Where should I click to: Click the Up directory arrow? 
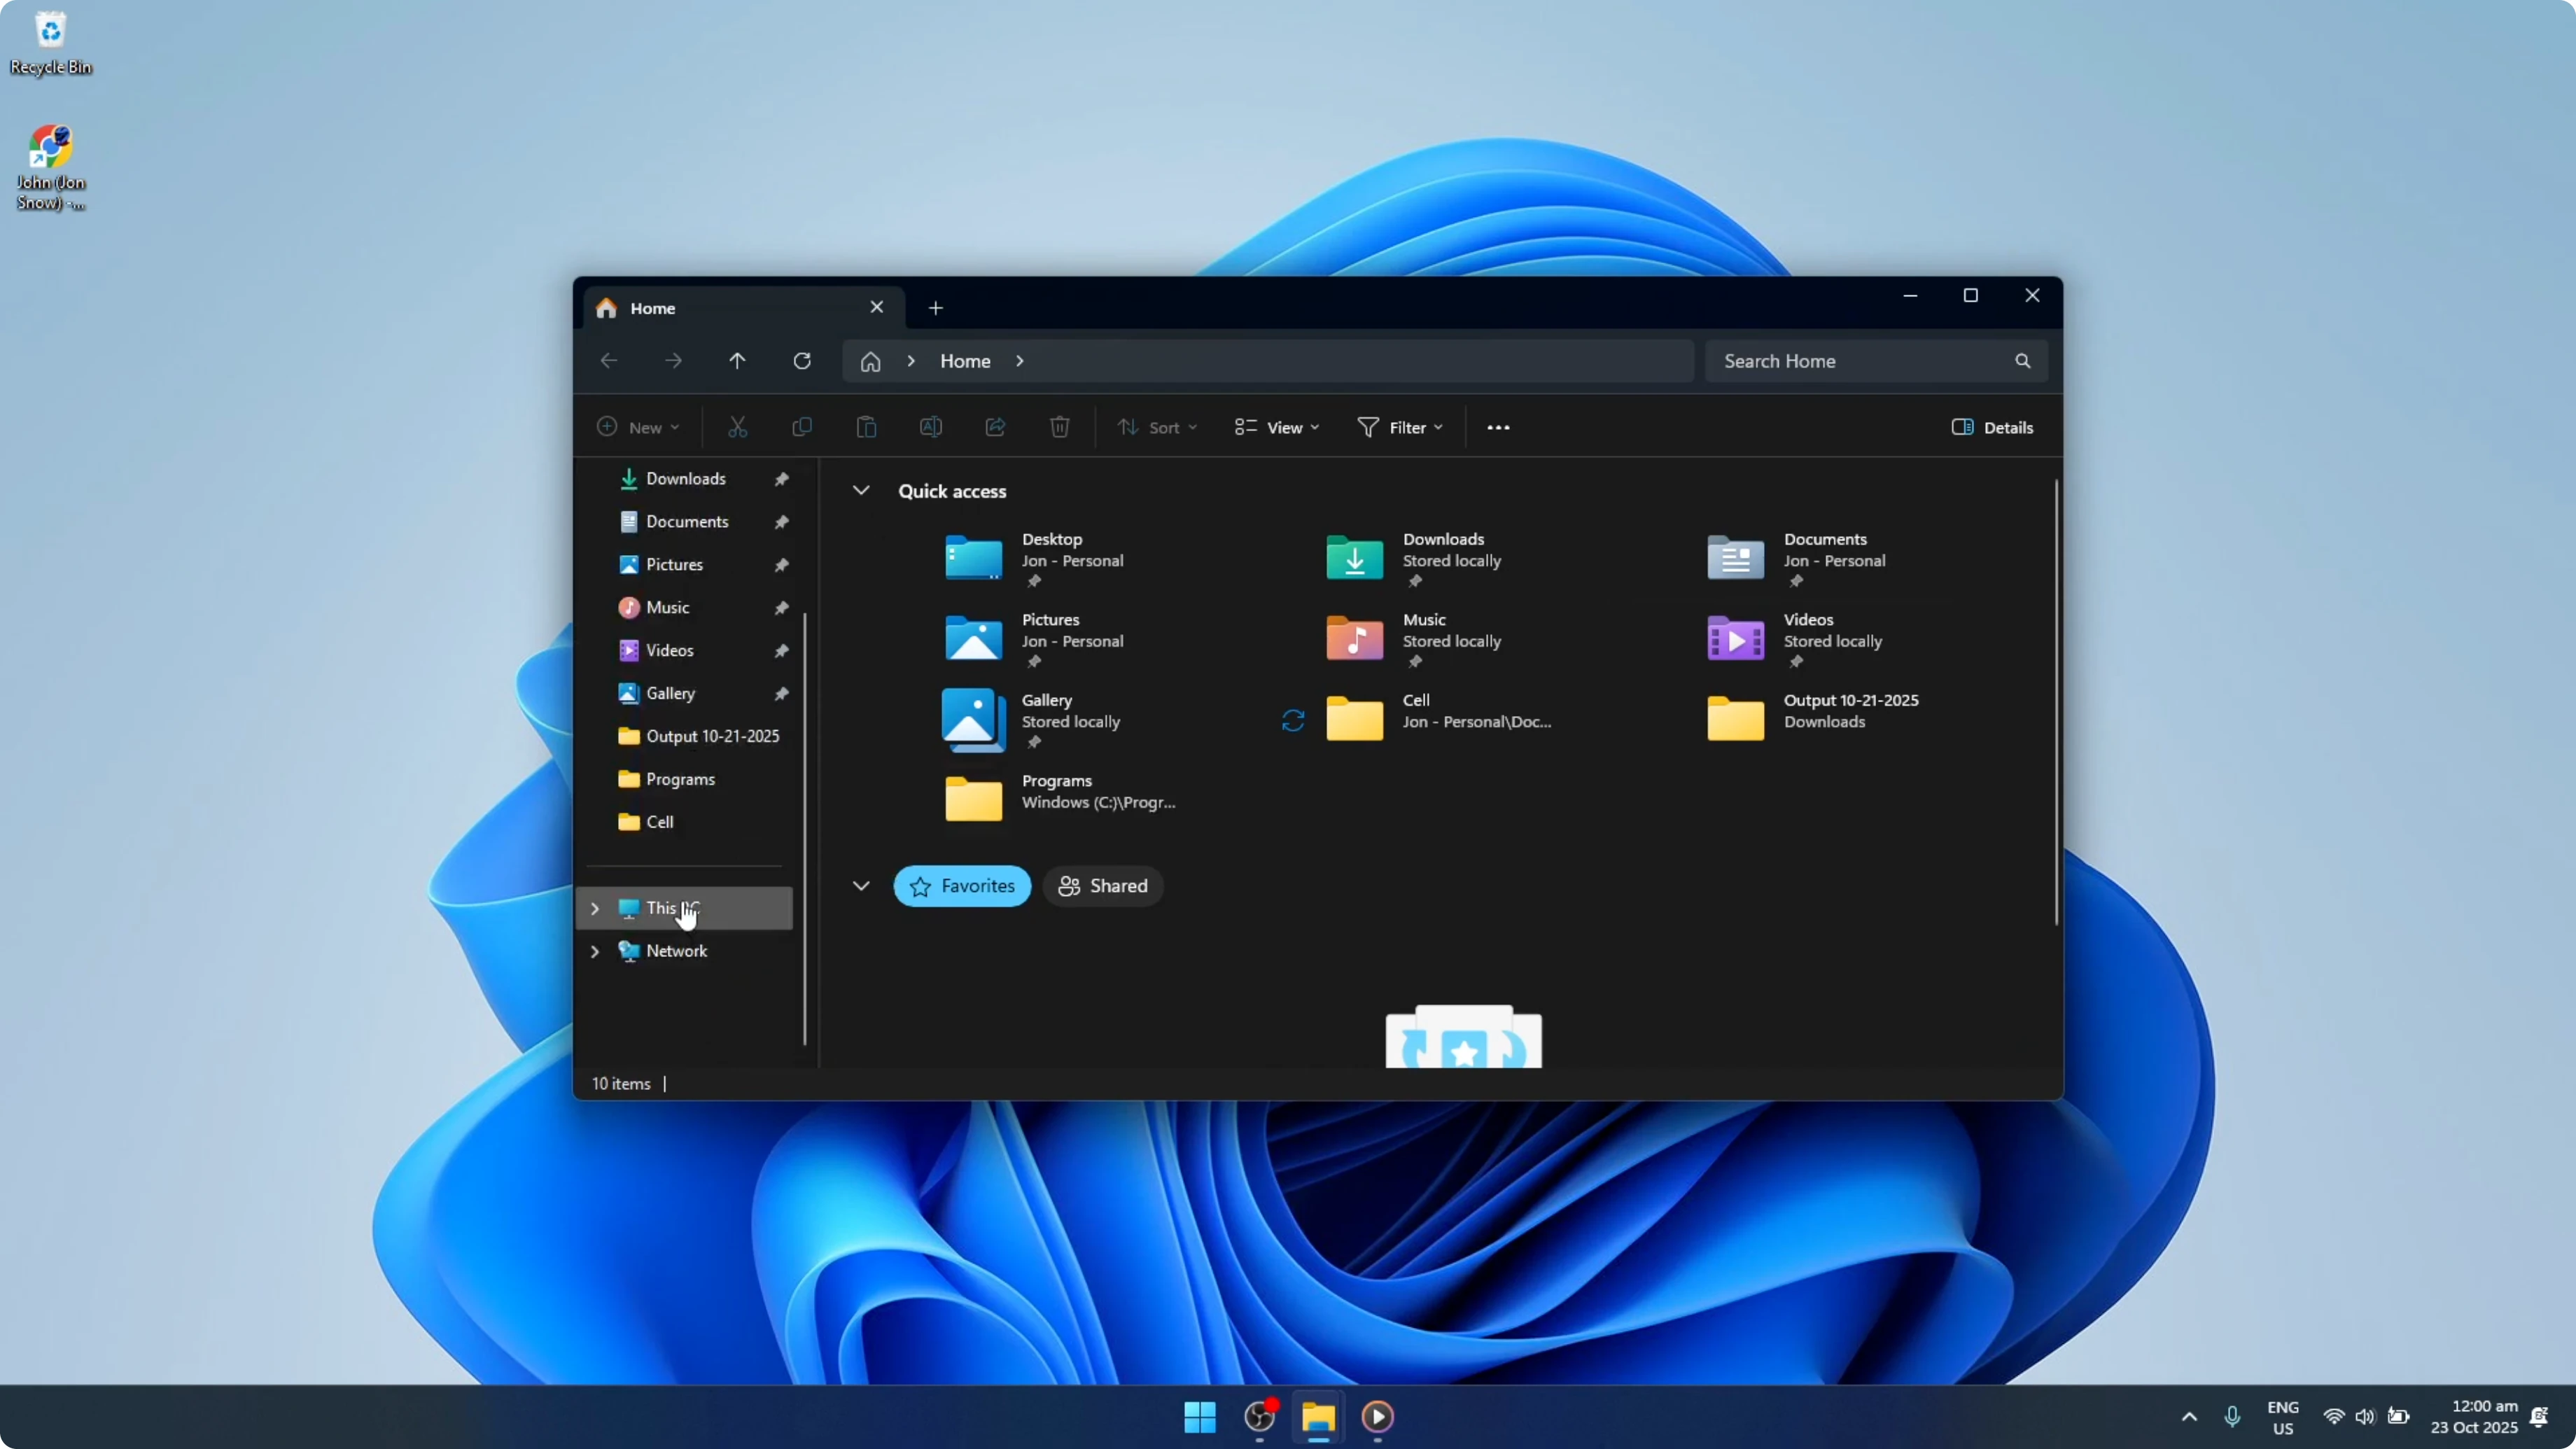(x=737, y=361)
